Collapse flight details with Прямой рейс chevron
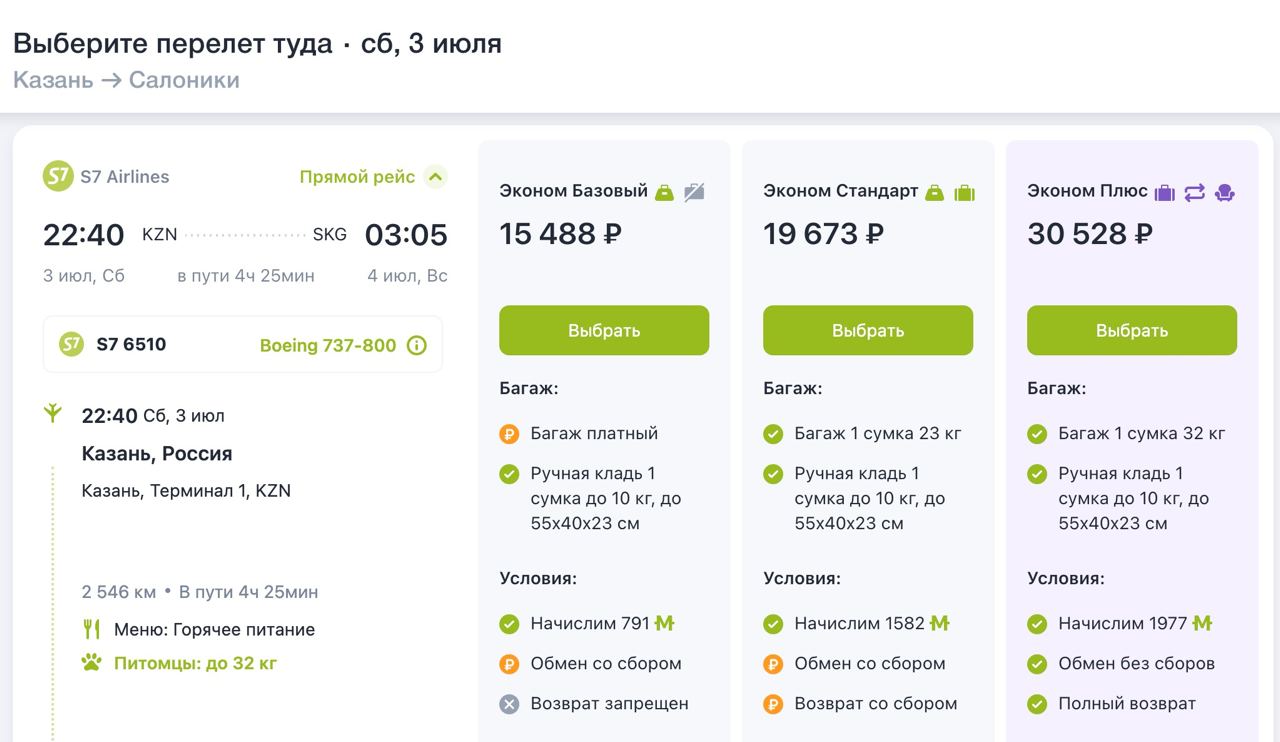This screenshot has height=742, width=1280. [435, 177]
